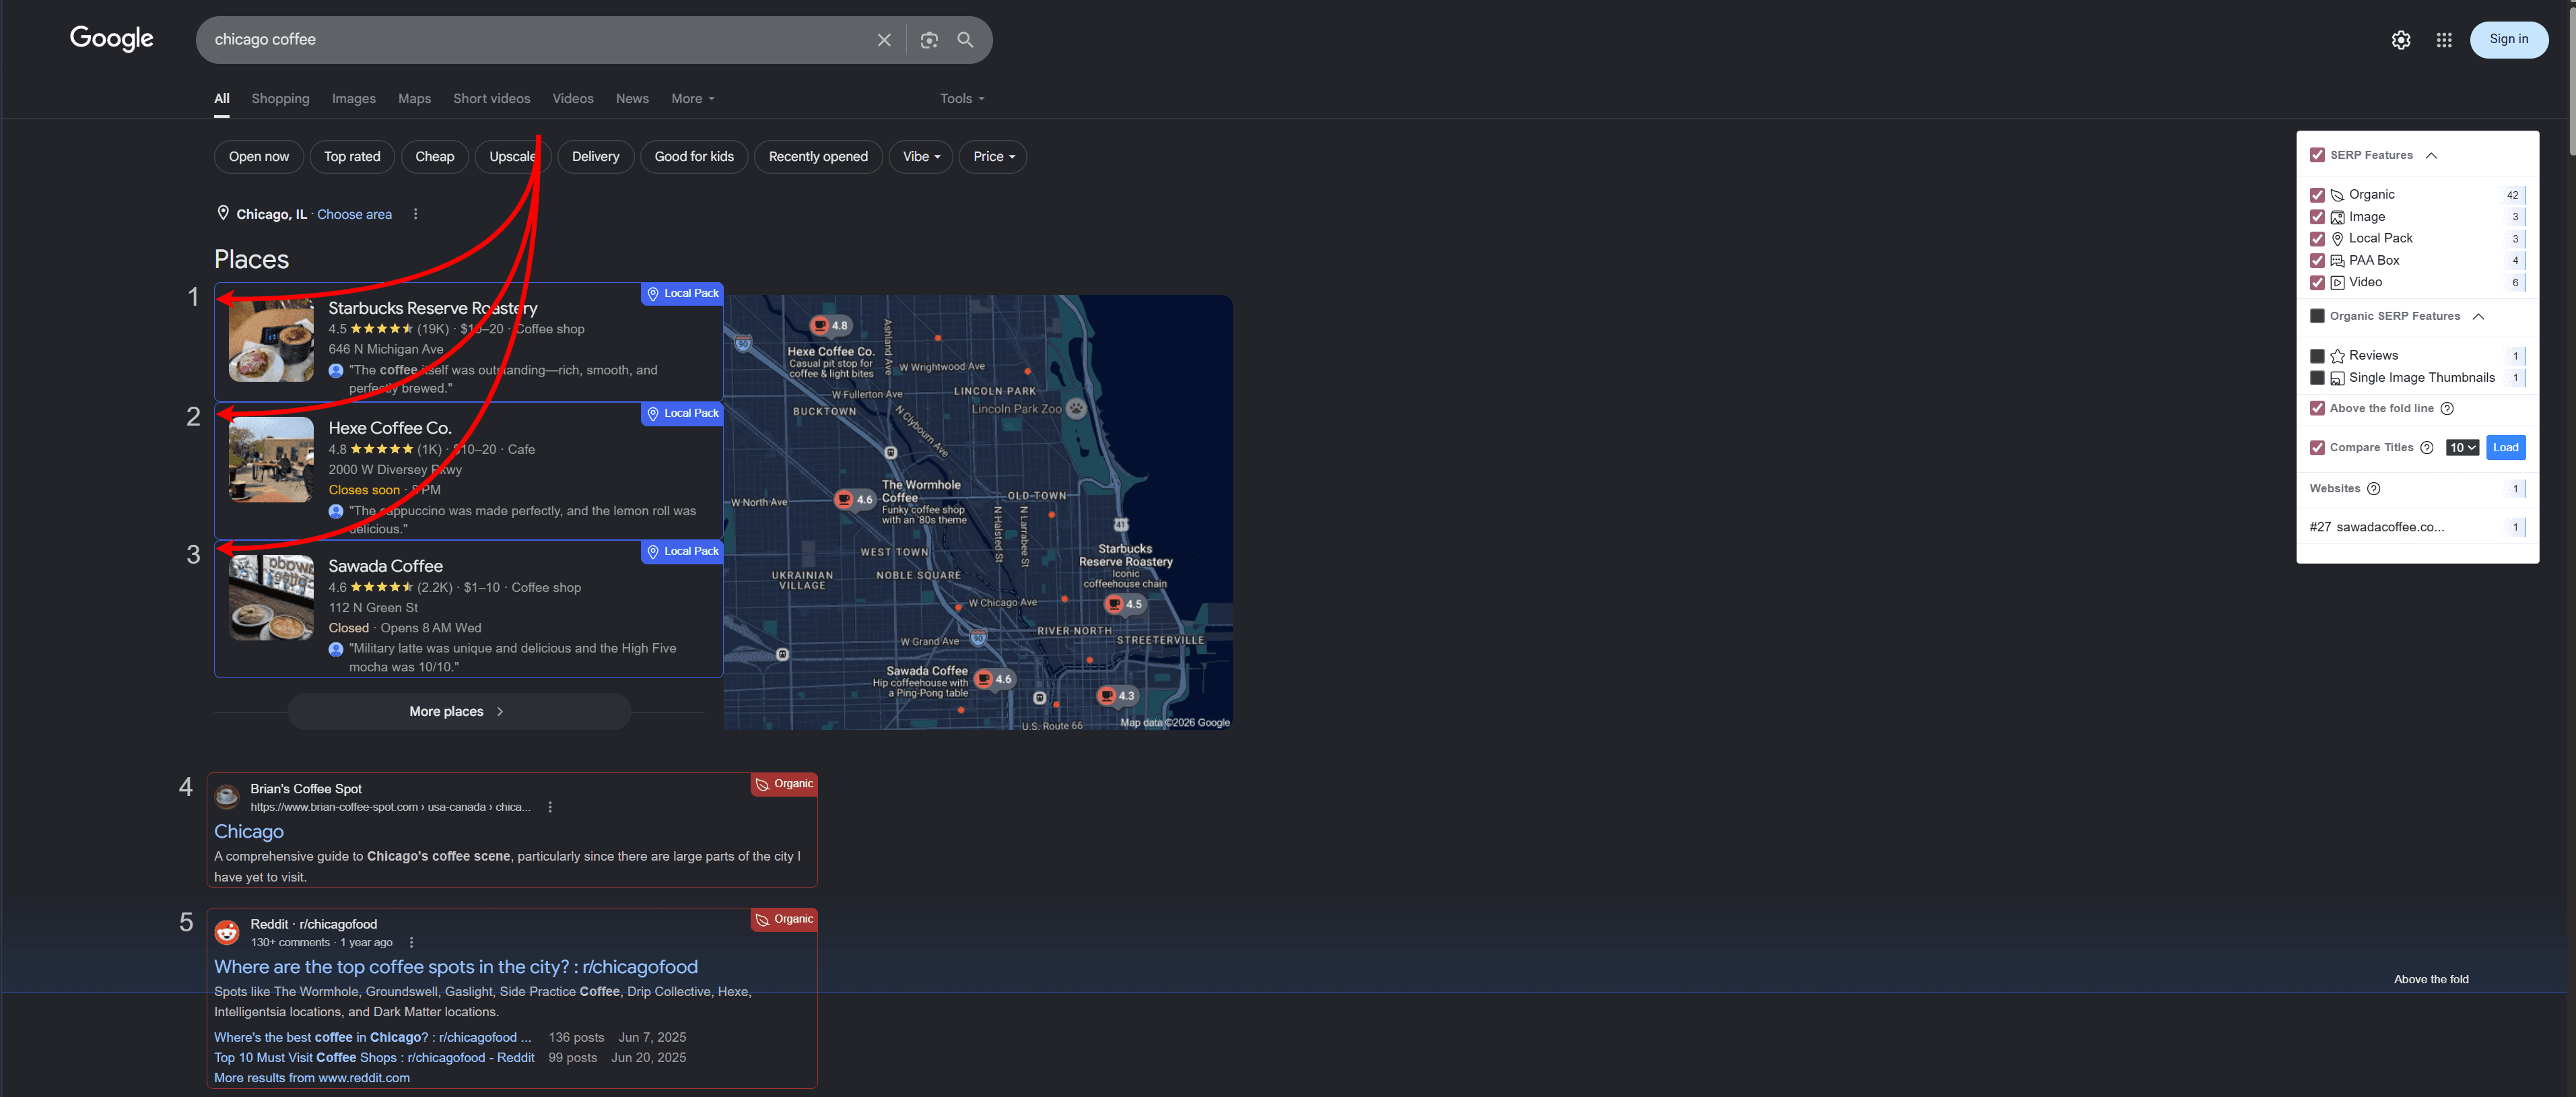
Task: Open More results from www.reddit.com
Action: coord(312,1078)
